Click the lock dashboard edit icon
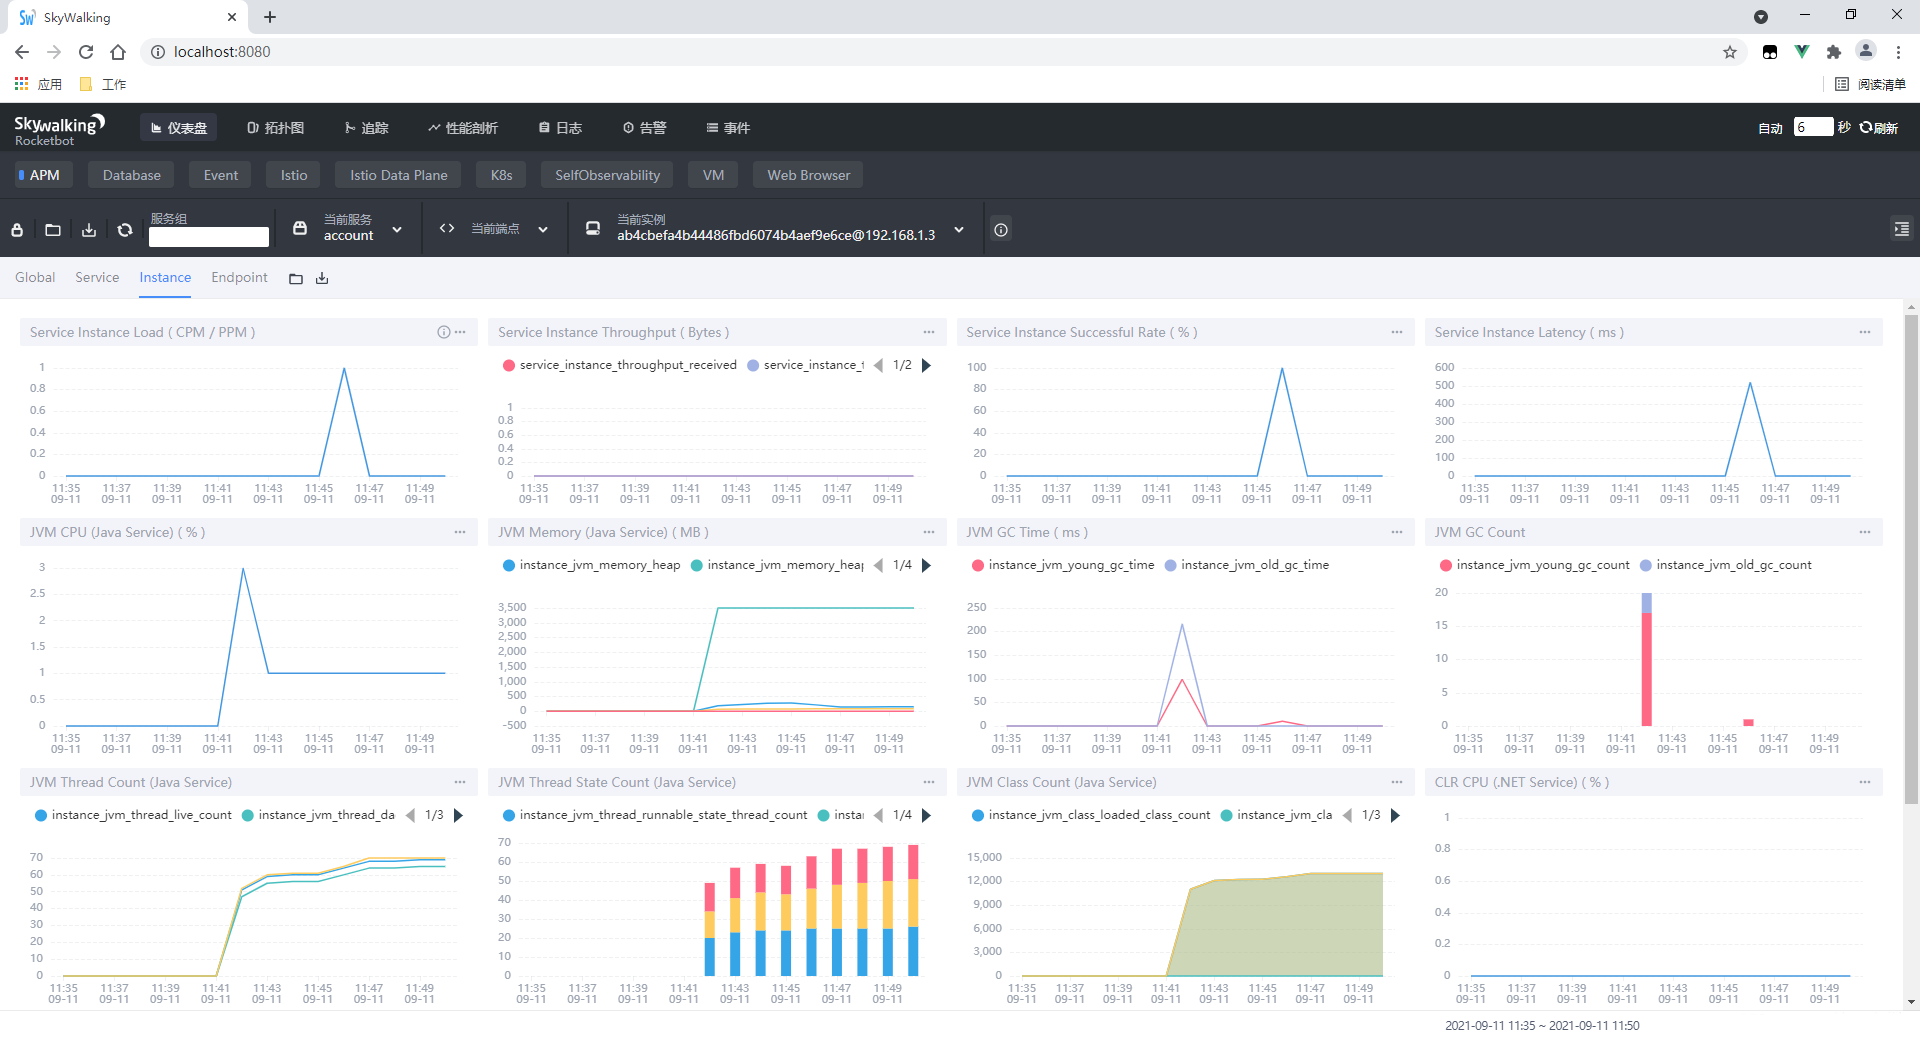The width and height of the screenshot is (1920, 1040). click(x=17, y=230)
